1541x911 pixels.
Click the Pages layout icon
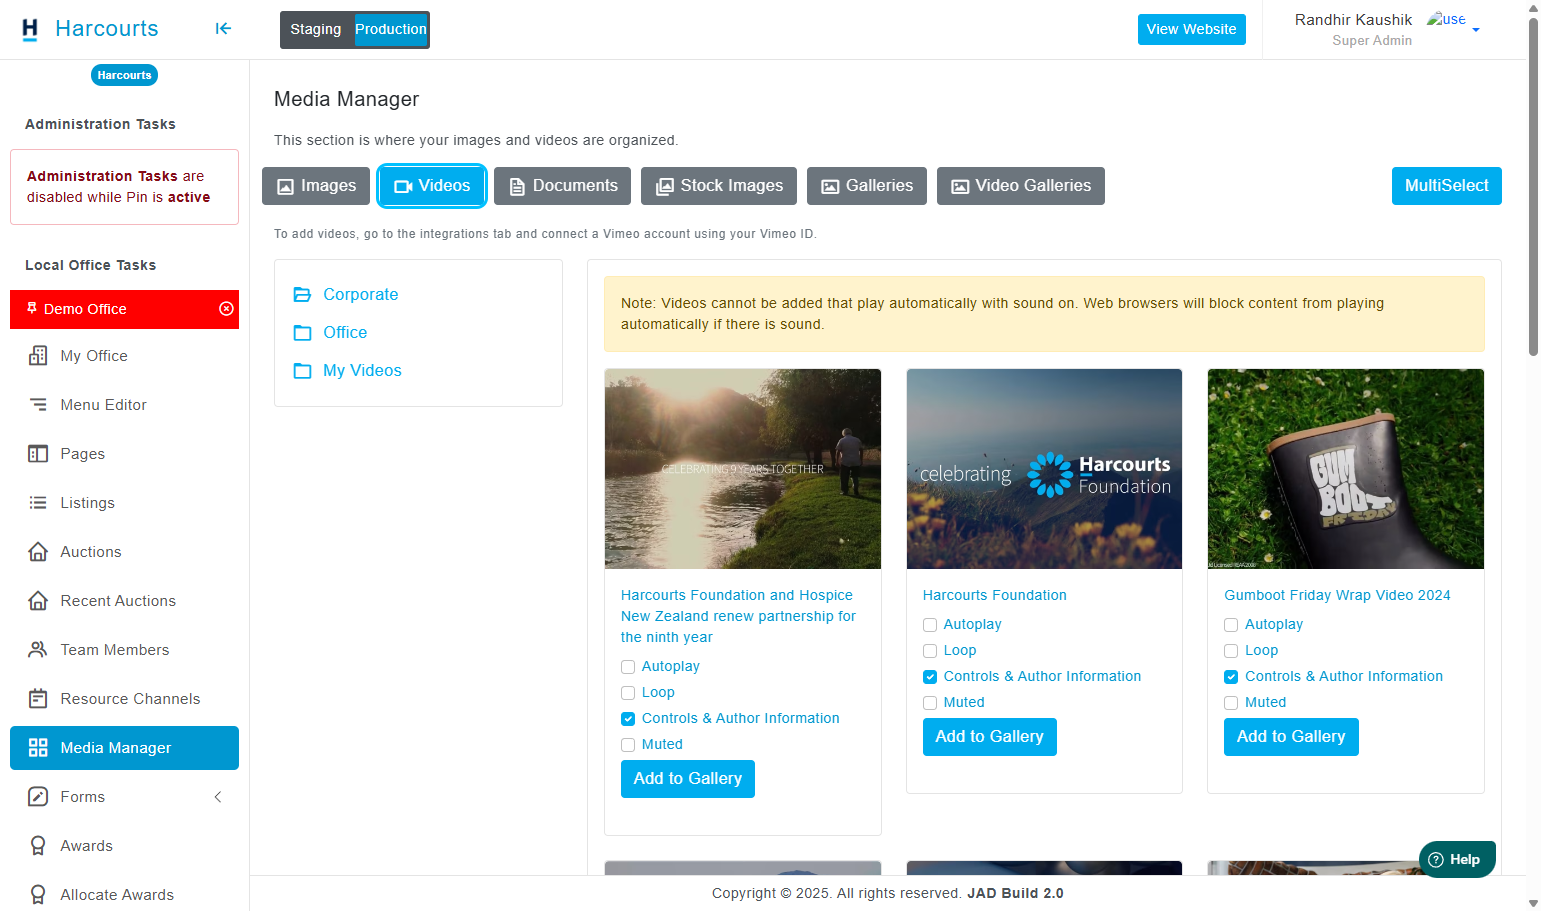(38, 454)
